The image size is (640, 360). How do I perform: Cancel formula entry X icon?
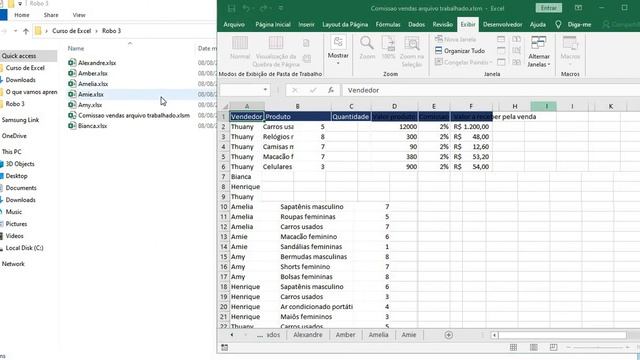(x=295, y=90)
